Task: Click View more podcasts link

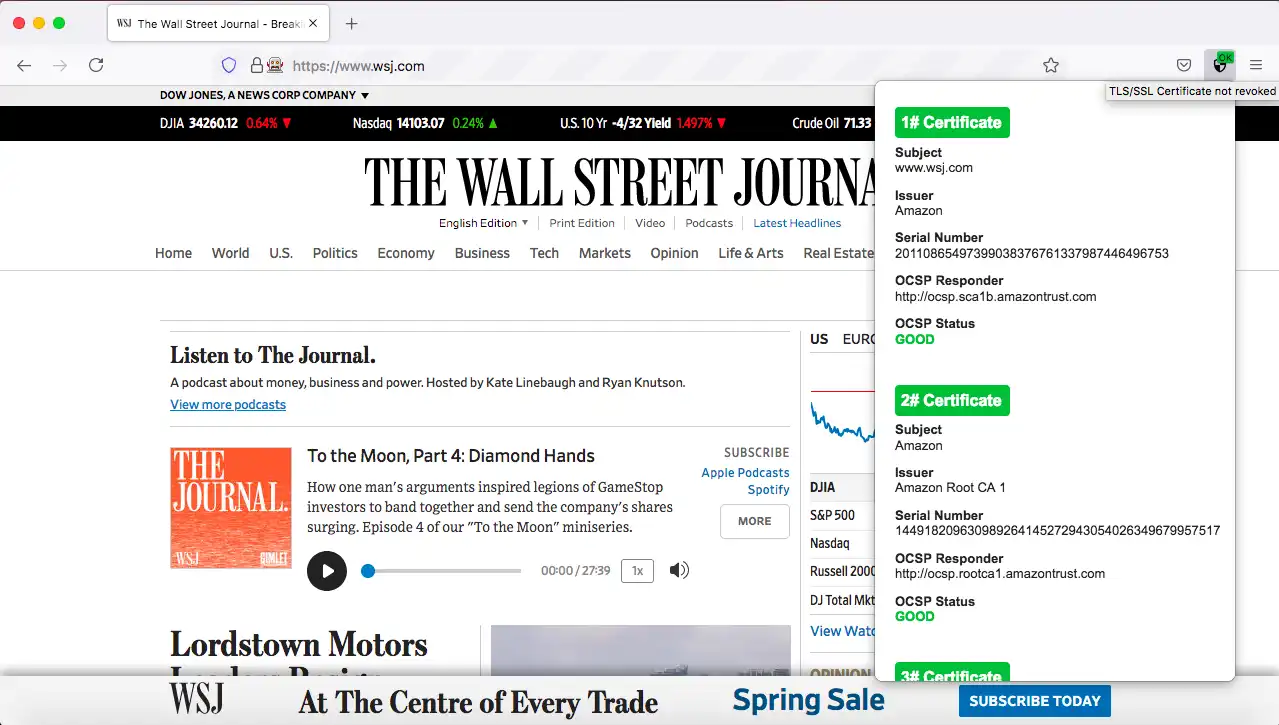Action: [228, 404]
